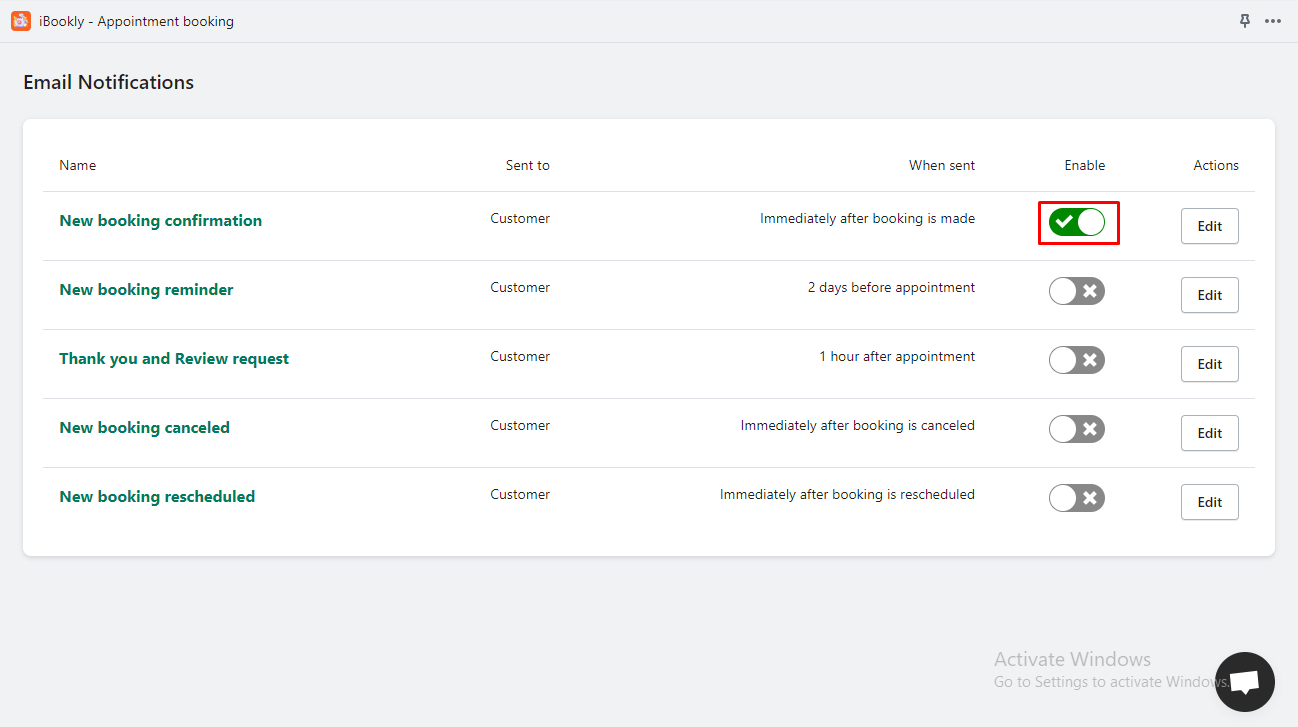Click Customer in New booking confirmation row
Screen dimensions: 1298x727
tap(520, 218)
